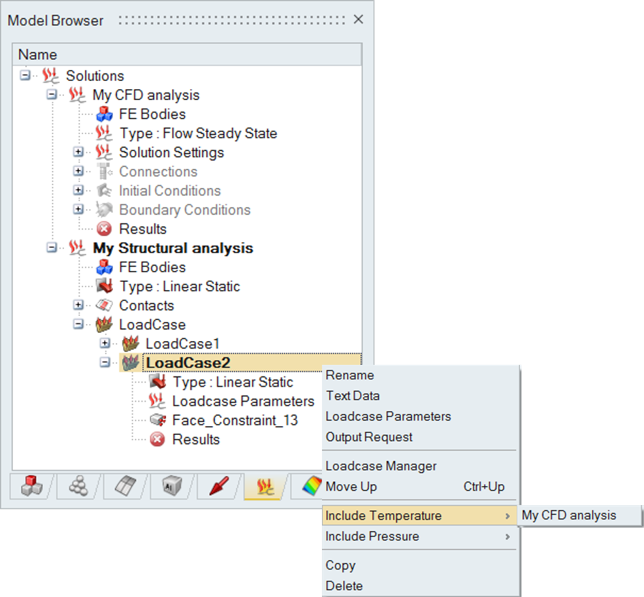Collapse the My Structural analysis node
Screen dimensions: 644x597
coord(52,248)
